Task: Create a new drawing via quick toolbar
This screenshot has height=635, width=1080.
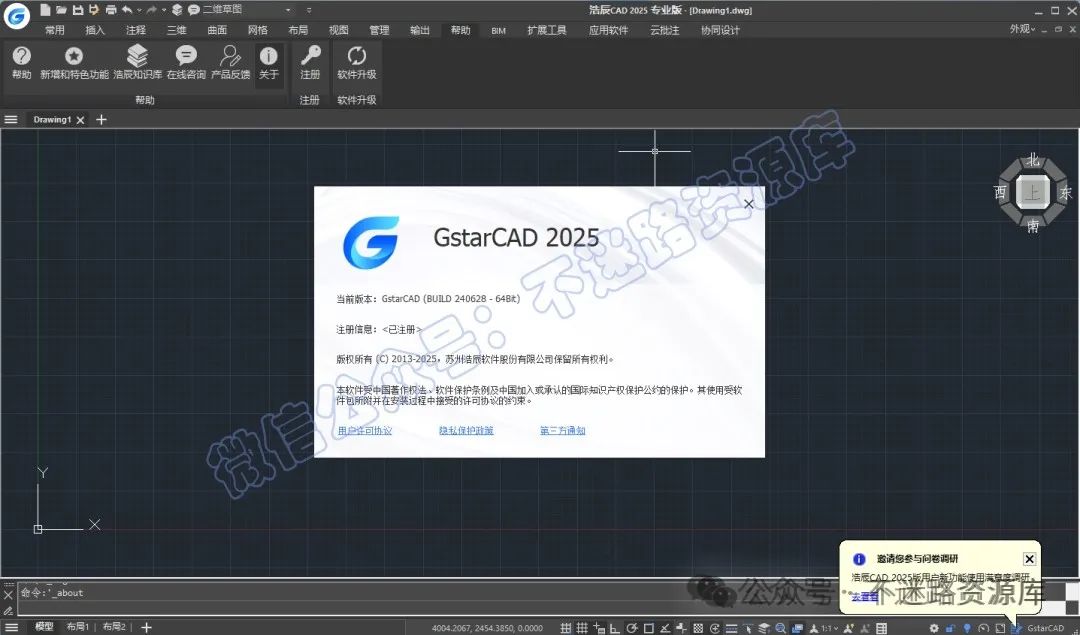Action: pyautogui.click(x=45, y=10)
